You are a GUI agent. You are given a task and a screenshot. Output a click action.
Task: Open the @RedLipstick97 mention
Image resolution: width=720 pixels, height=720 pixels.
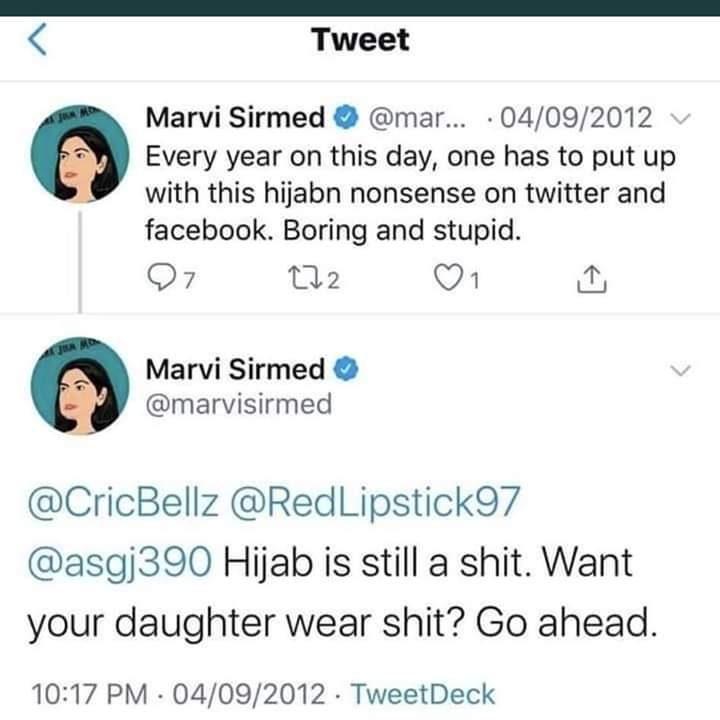(x=376, y=503)
